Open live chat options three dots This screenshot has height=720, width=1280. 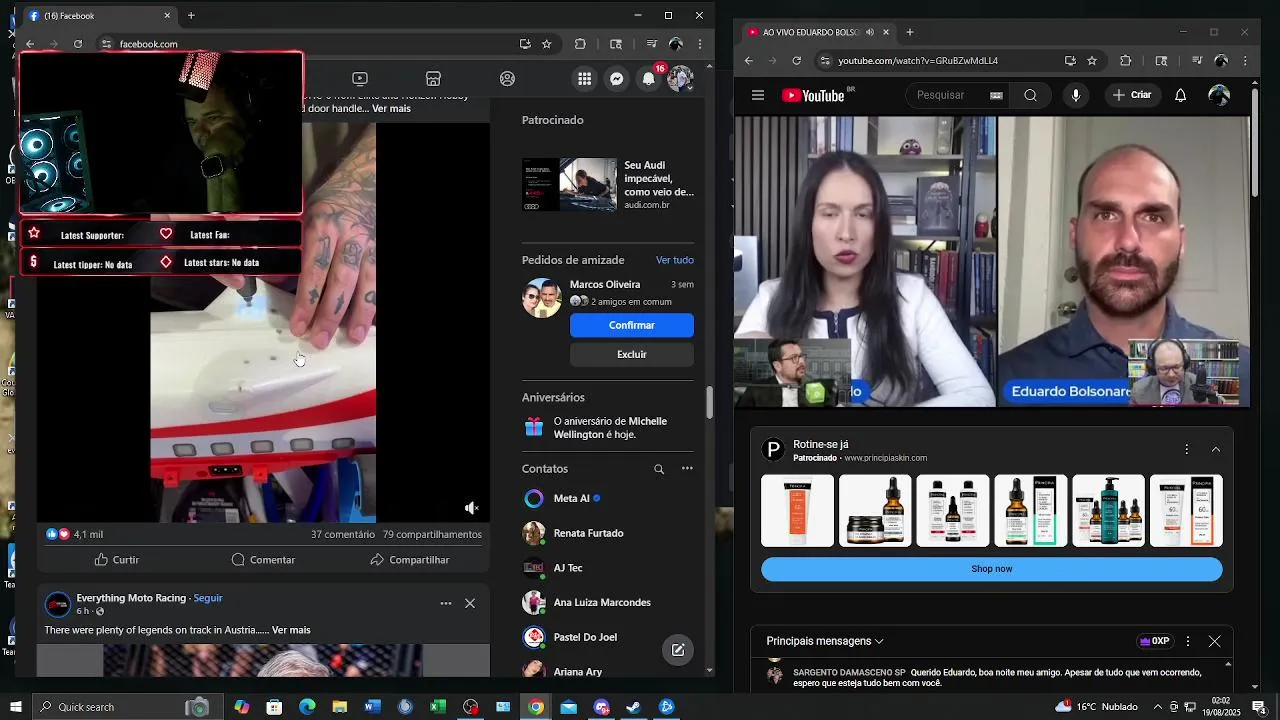pos(1188,641)
